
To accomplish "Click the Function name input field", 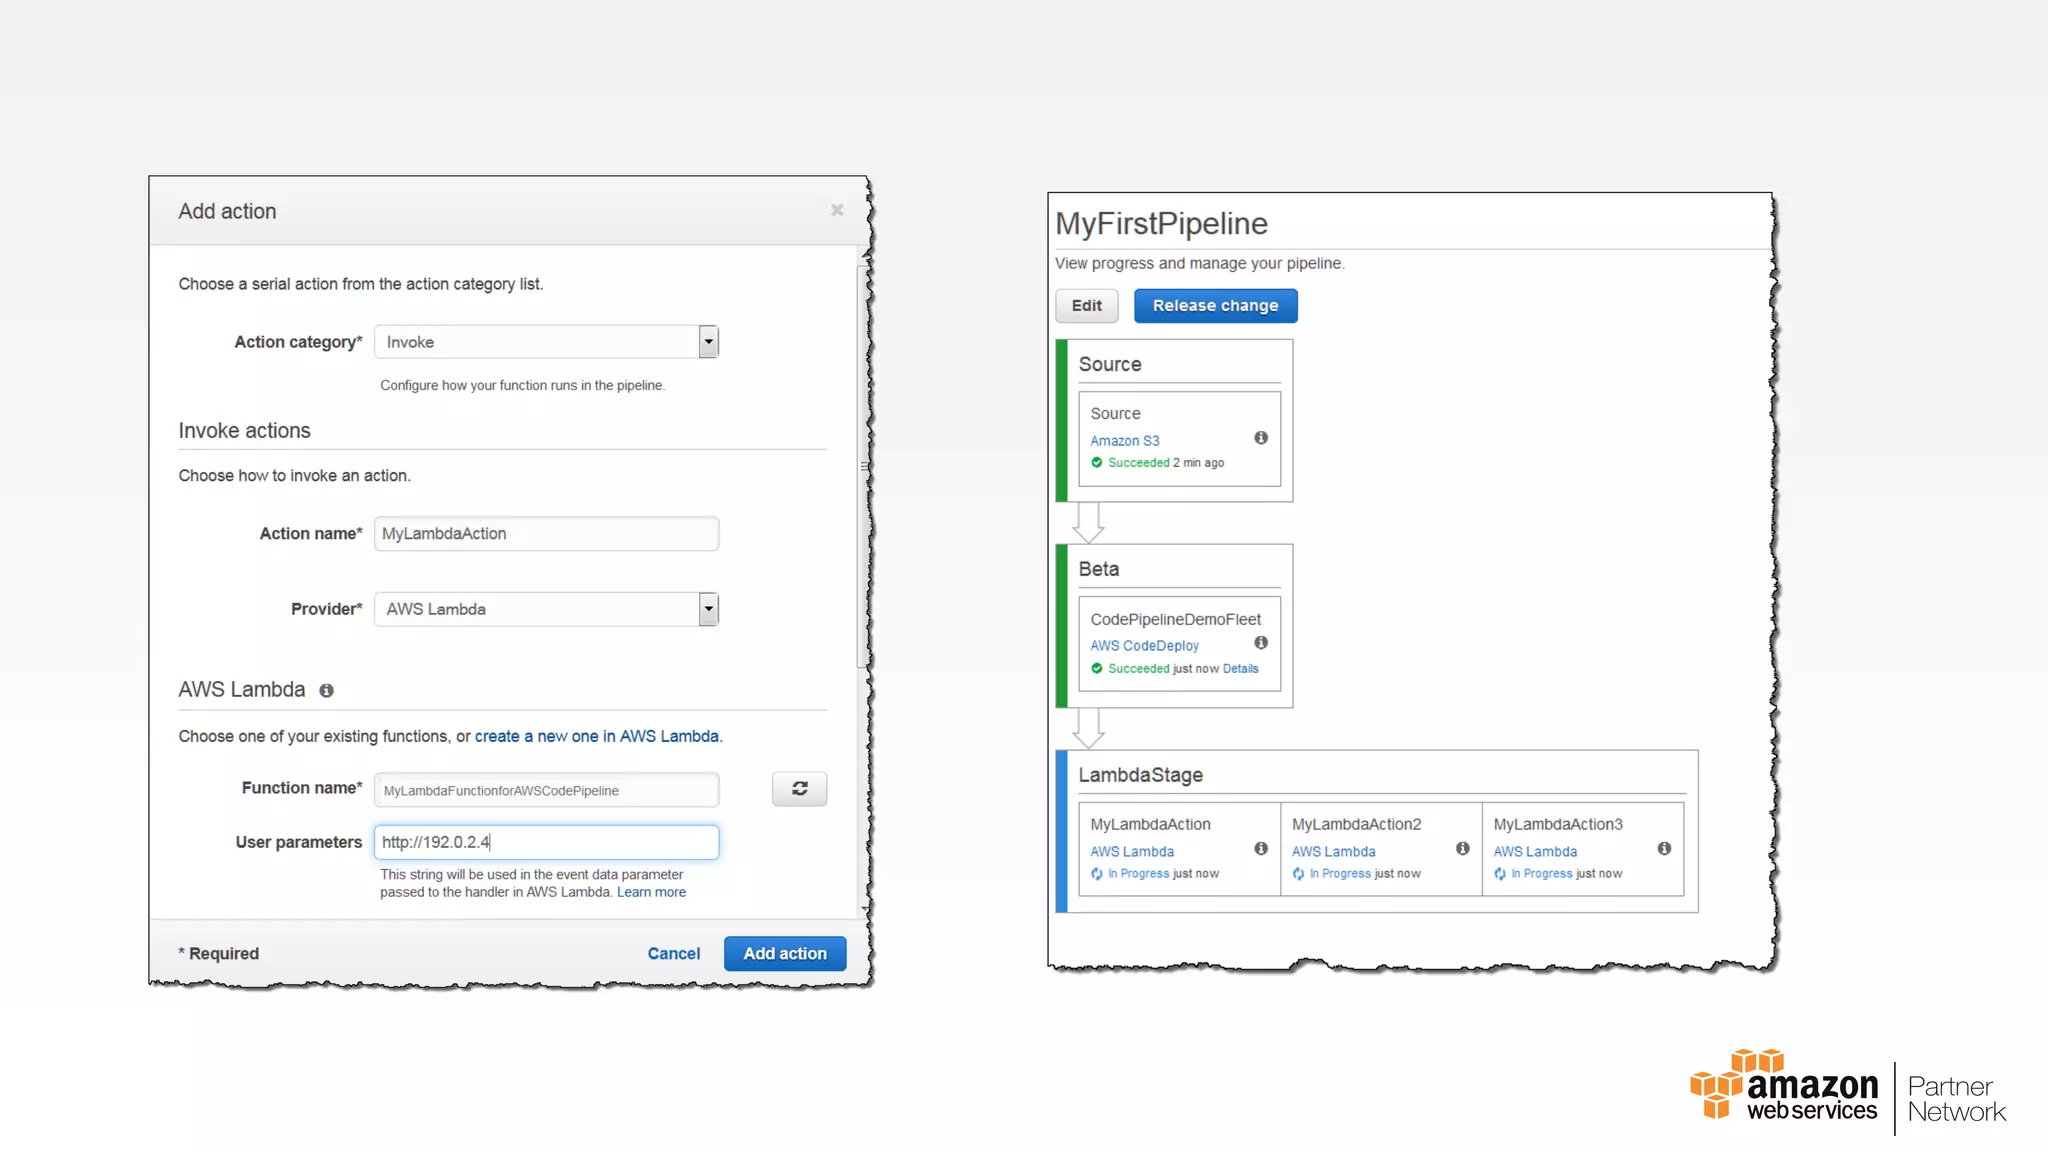I will tap(546, 790).
